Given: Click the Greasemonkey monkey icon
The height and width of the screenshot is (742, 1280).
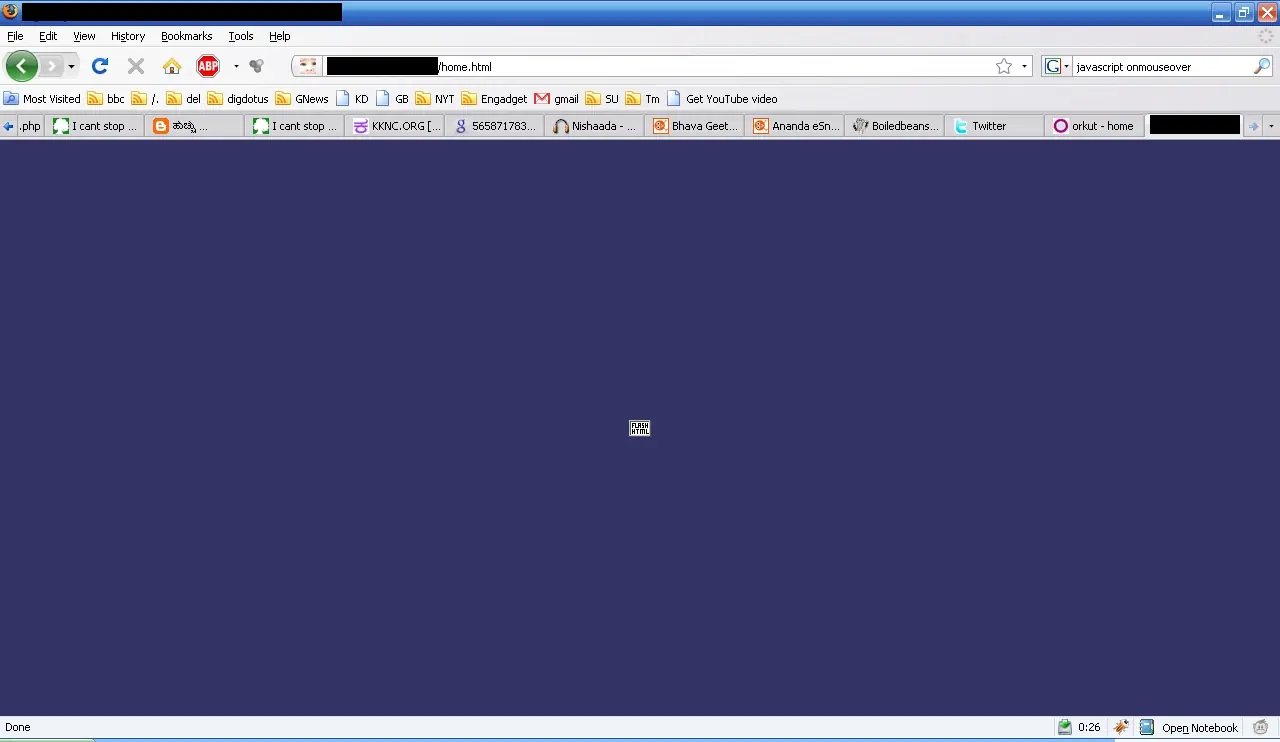Looking at the screenshot, I should click(1260, 727).
